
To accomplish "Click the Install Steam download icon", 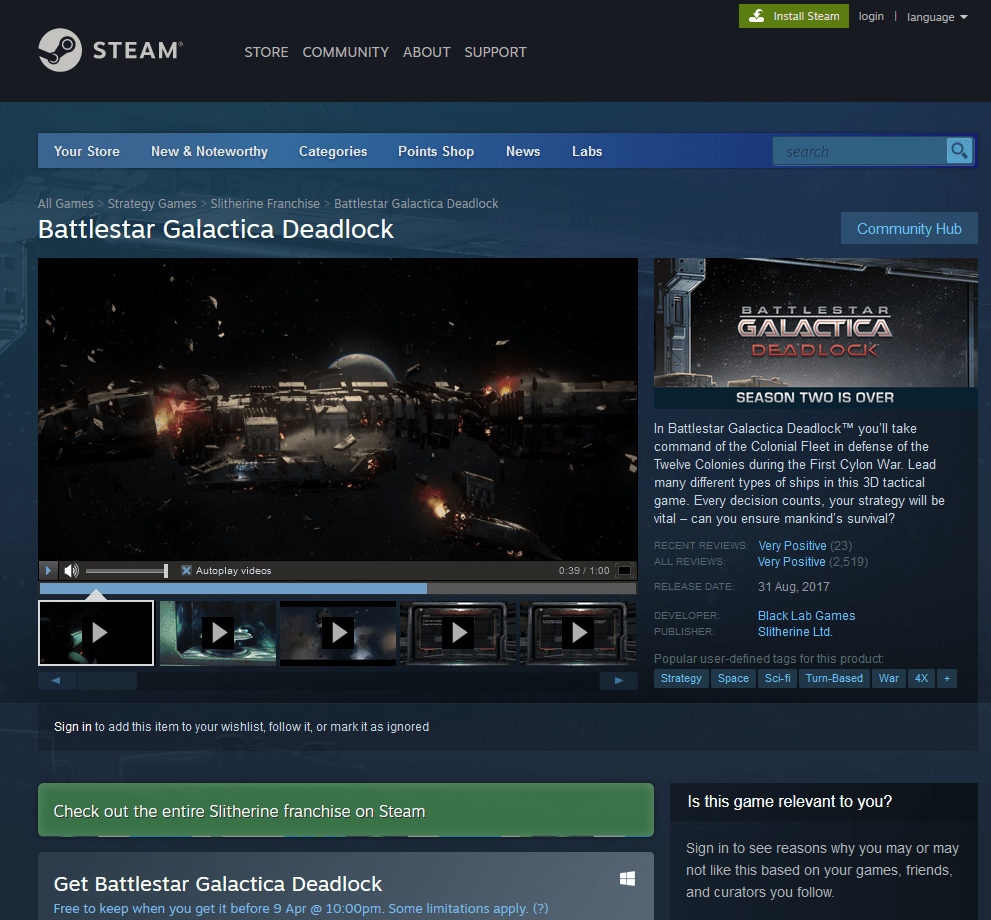I will (x=757, y=16).
